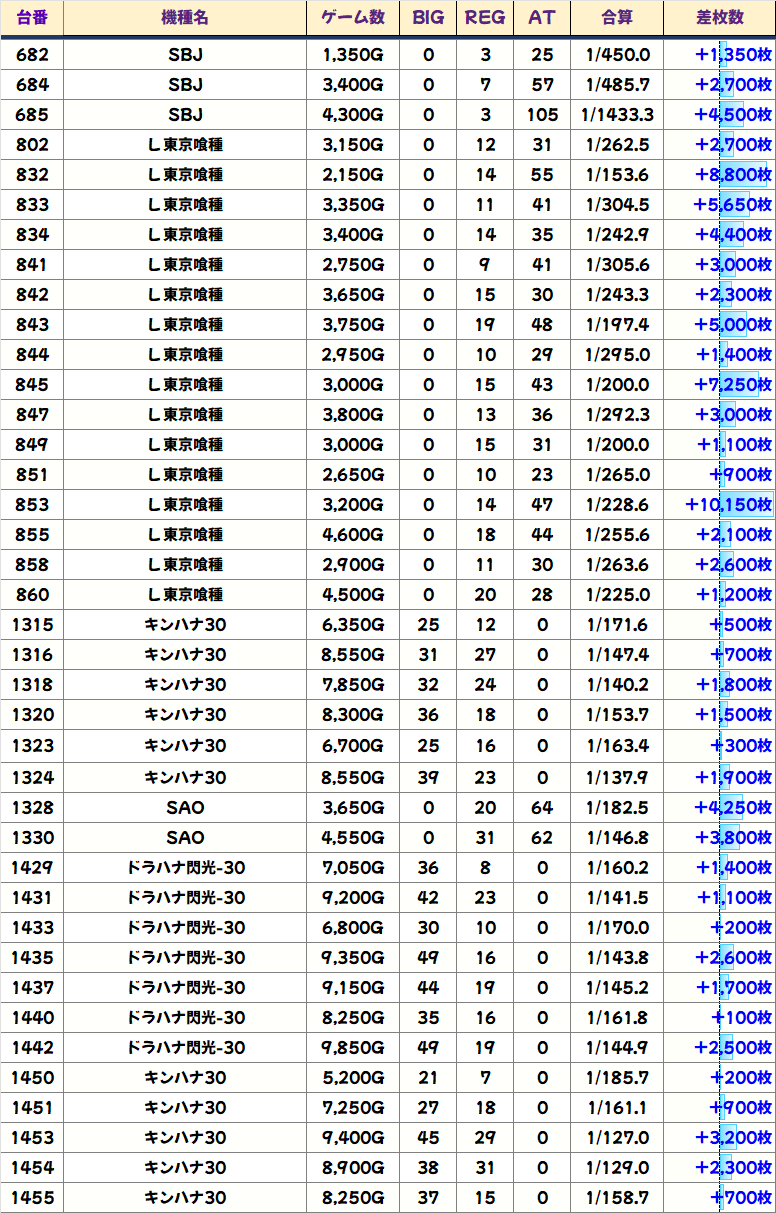Click the 9,850G game count cell
This screenshot has height=1213, width=776.
(353, 1047)
